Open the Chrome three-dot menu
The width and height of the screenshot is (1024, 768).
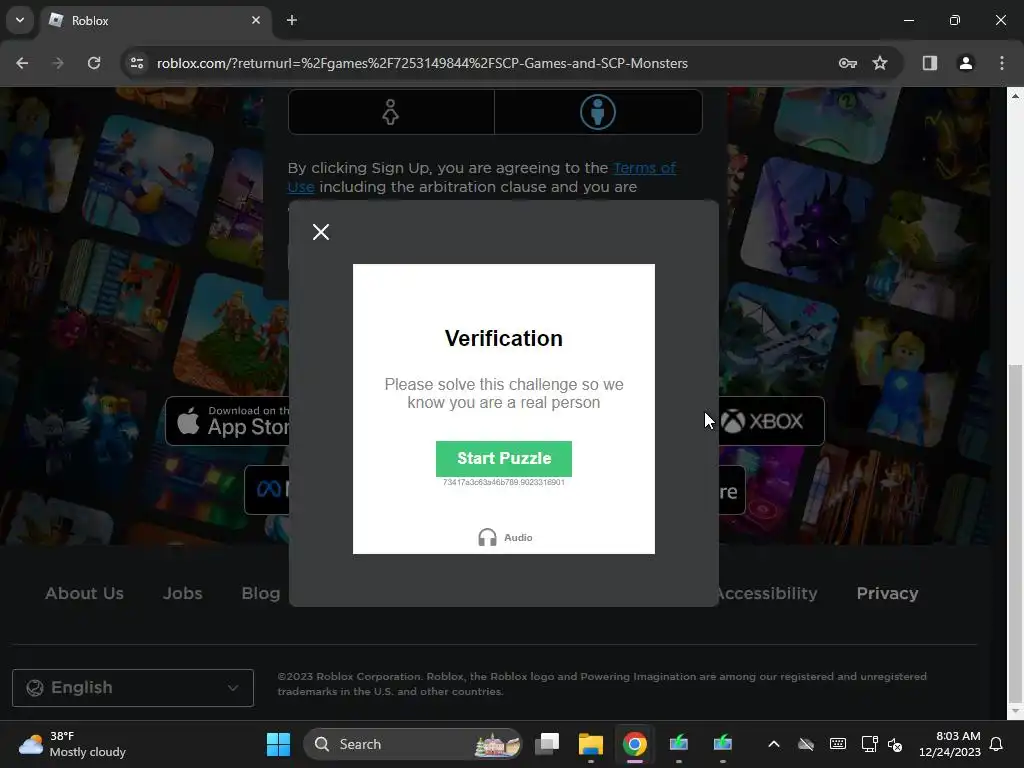click(x=1001, y=63)
